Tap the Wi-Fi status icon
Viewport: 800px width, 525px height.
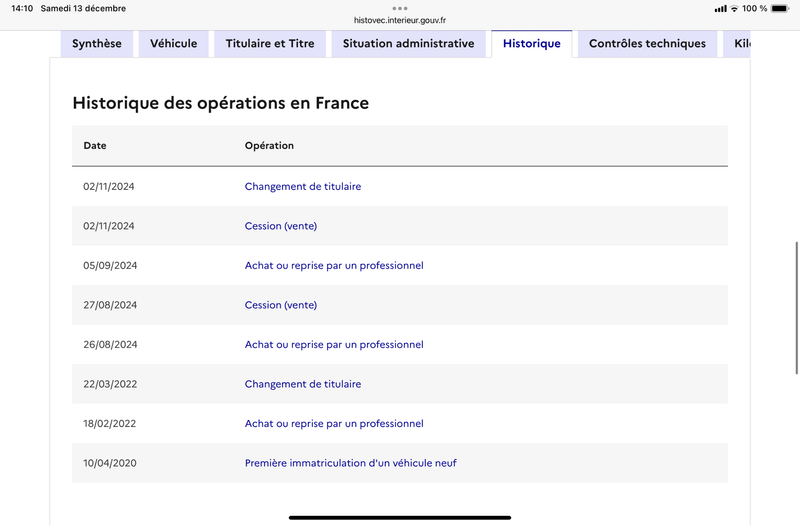[734, 9]
